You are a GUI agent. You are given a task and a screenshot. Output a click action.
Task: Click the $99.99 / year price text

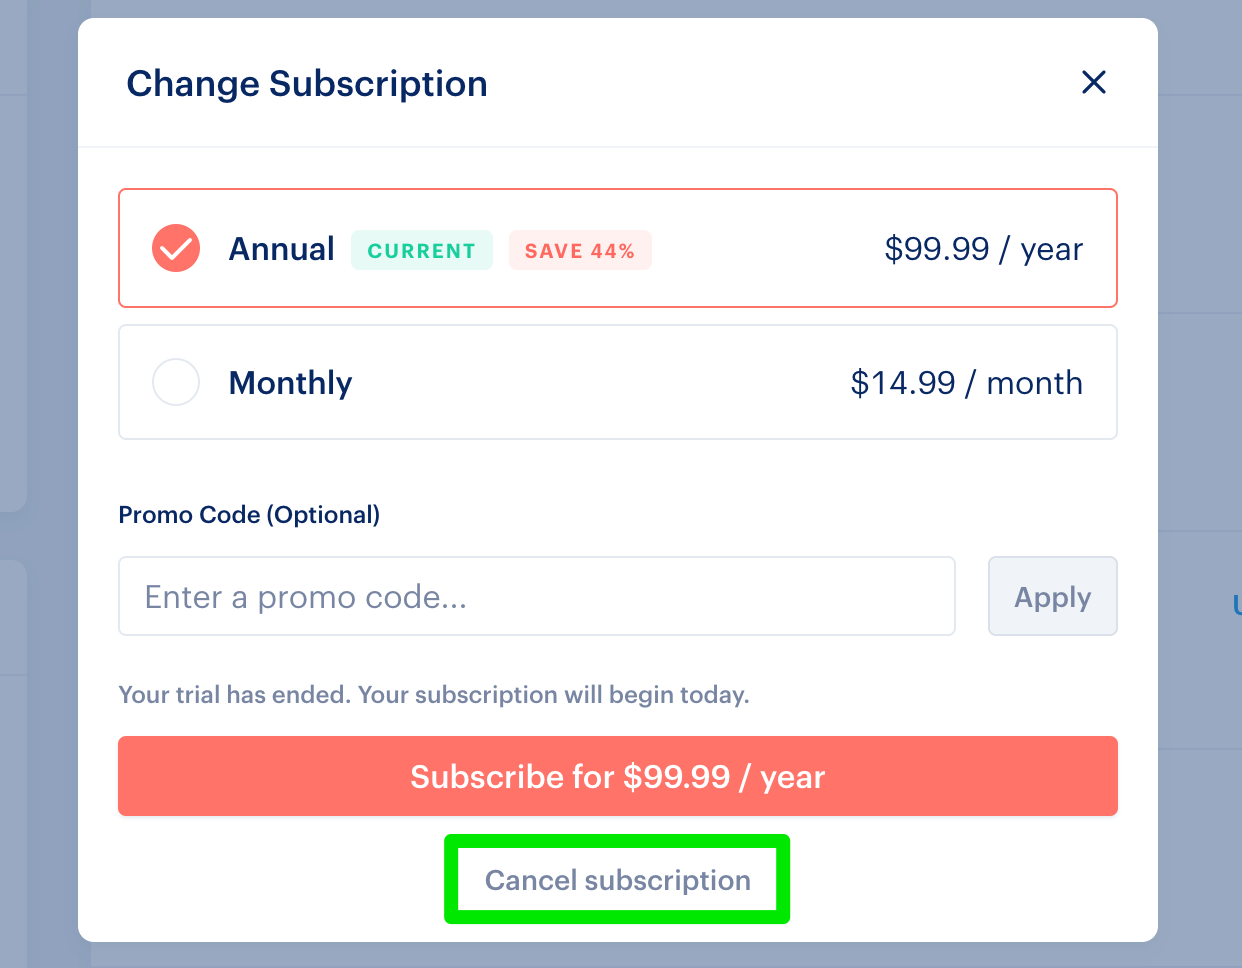(x=984, y=249)
